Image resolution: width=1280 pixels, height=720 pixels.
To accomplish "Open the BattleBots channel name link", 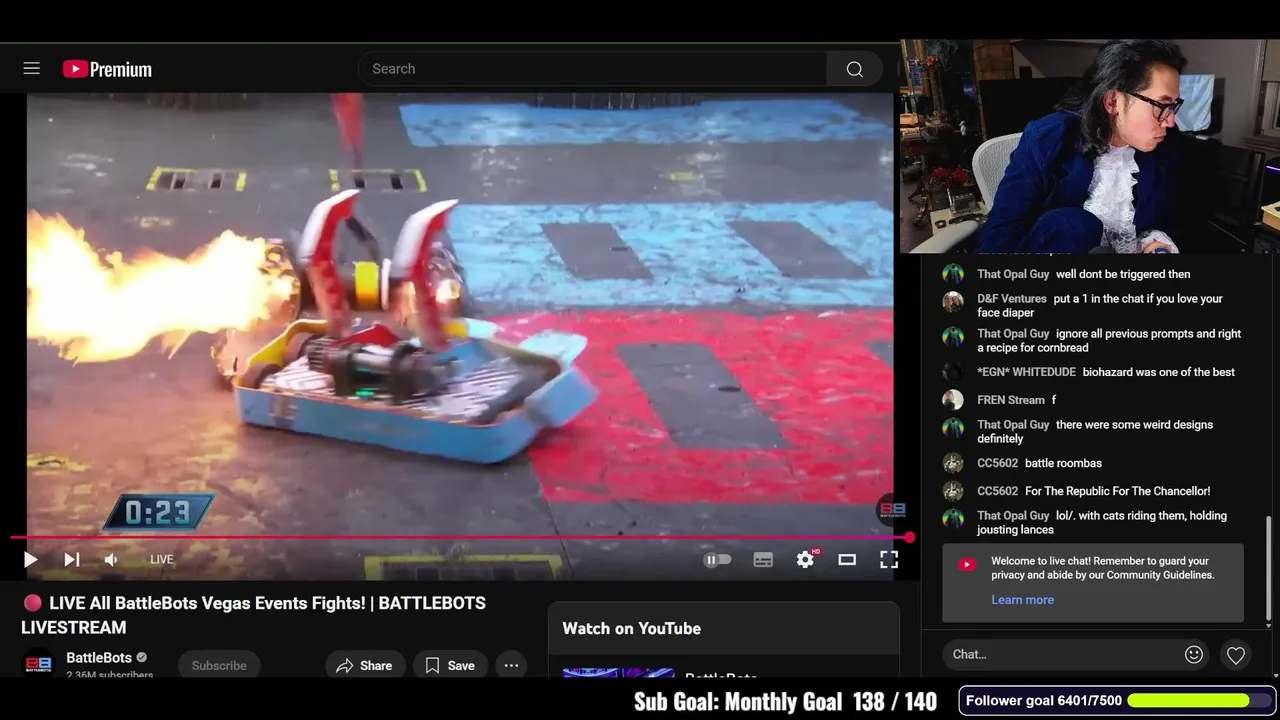I will point(99,658).
